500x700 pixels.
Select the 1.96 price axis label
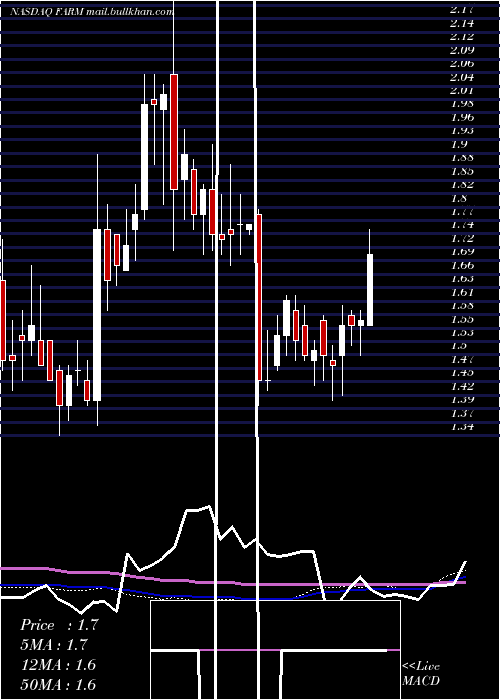(462, 117)
